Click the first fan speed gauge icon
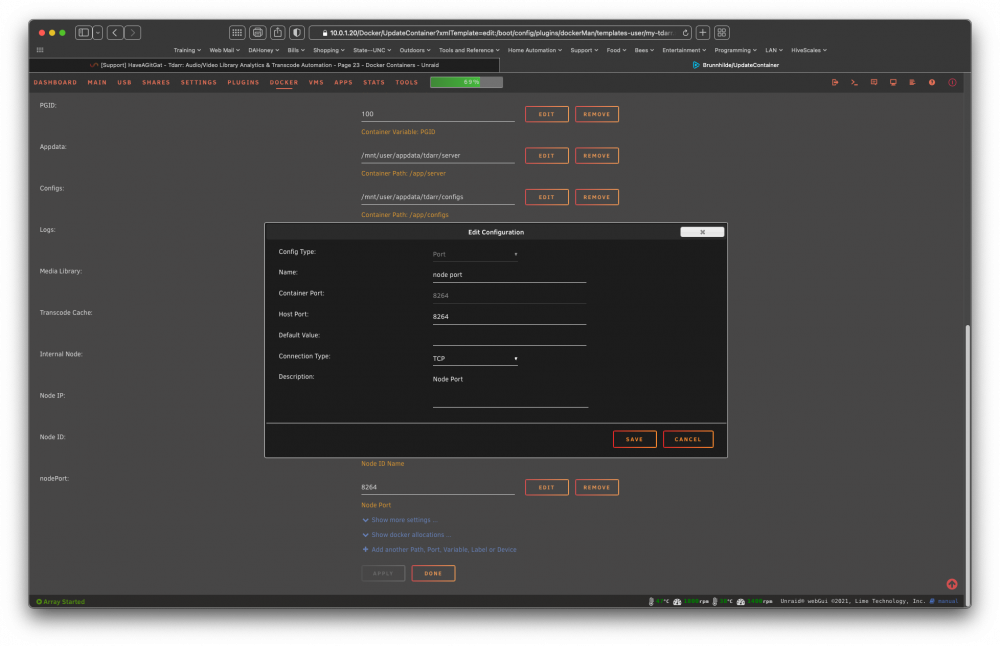This screenshot has width=1000, height=646. pos(677,601)
